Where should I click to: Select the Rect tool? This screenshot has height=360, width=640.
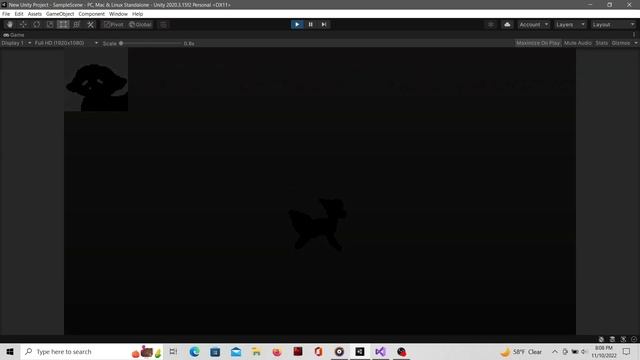point(63,24)
